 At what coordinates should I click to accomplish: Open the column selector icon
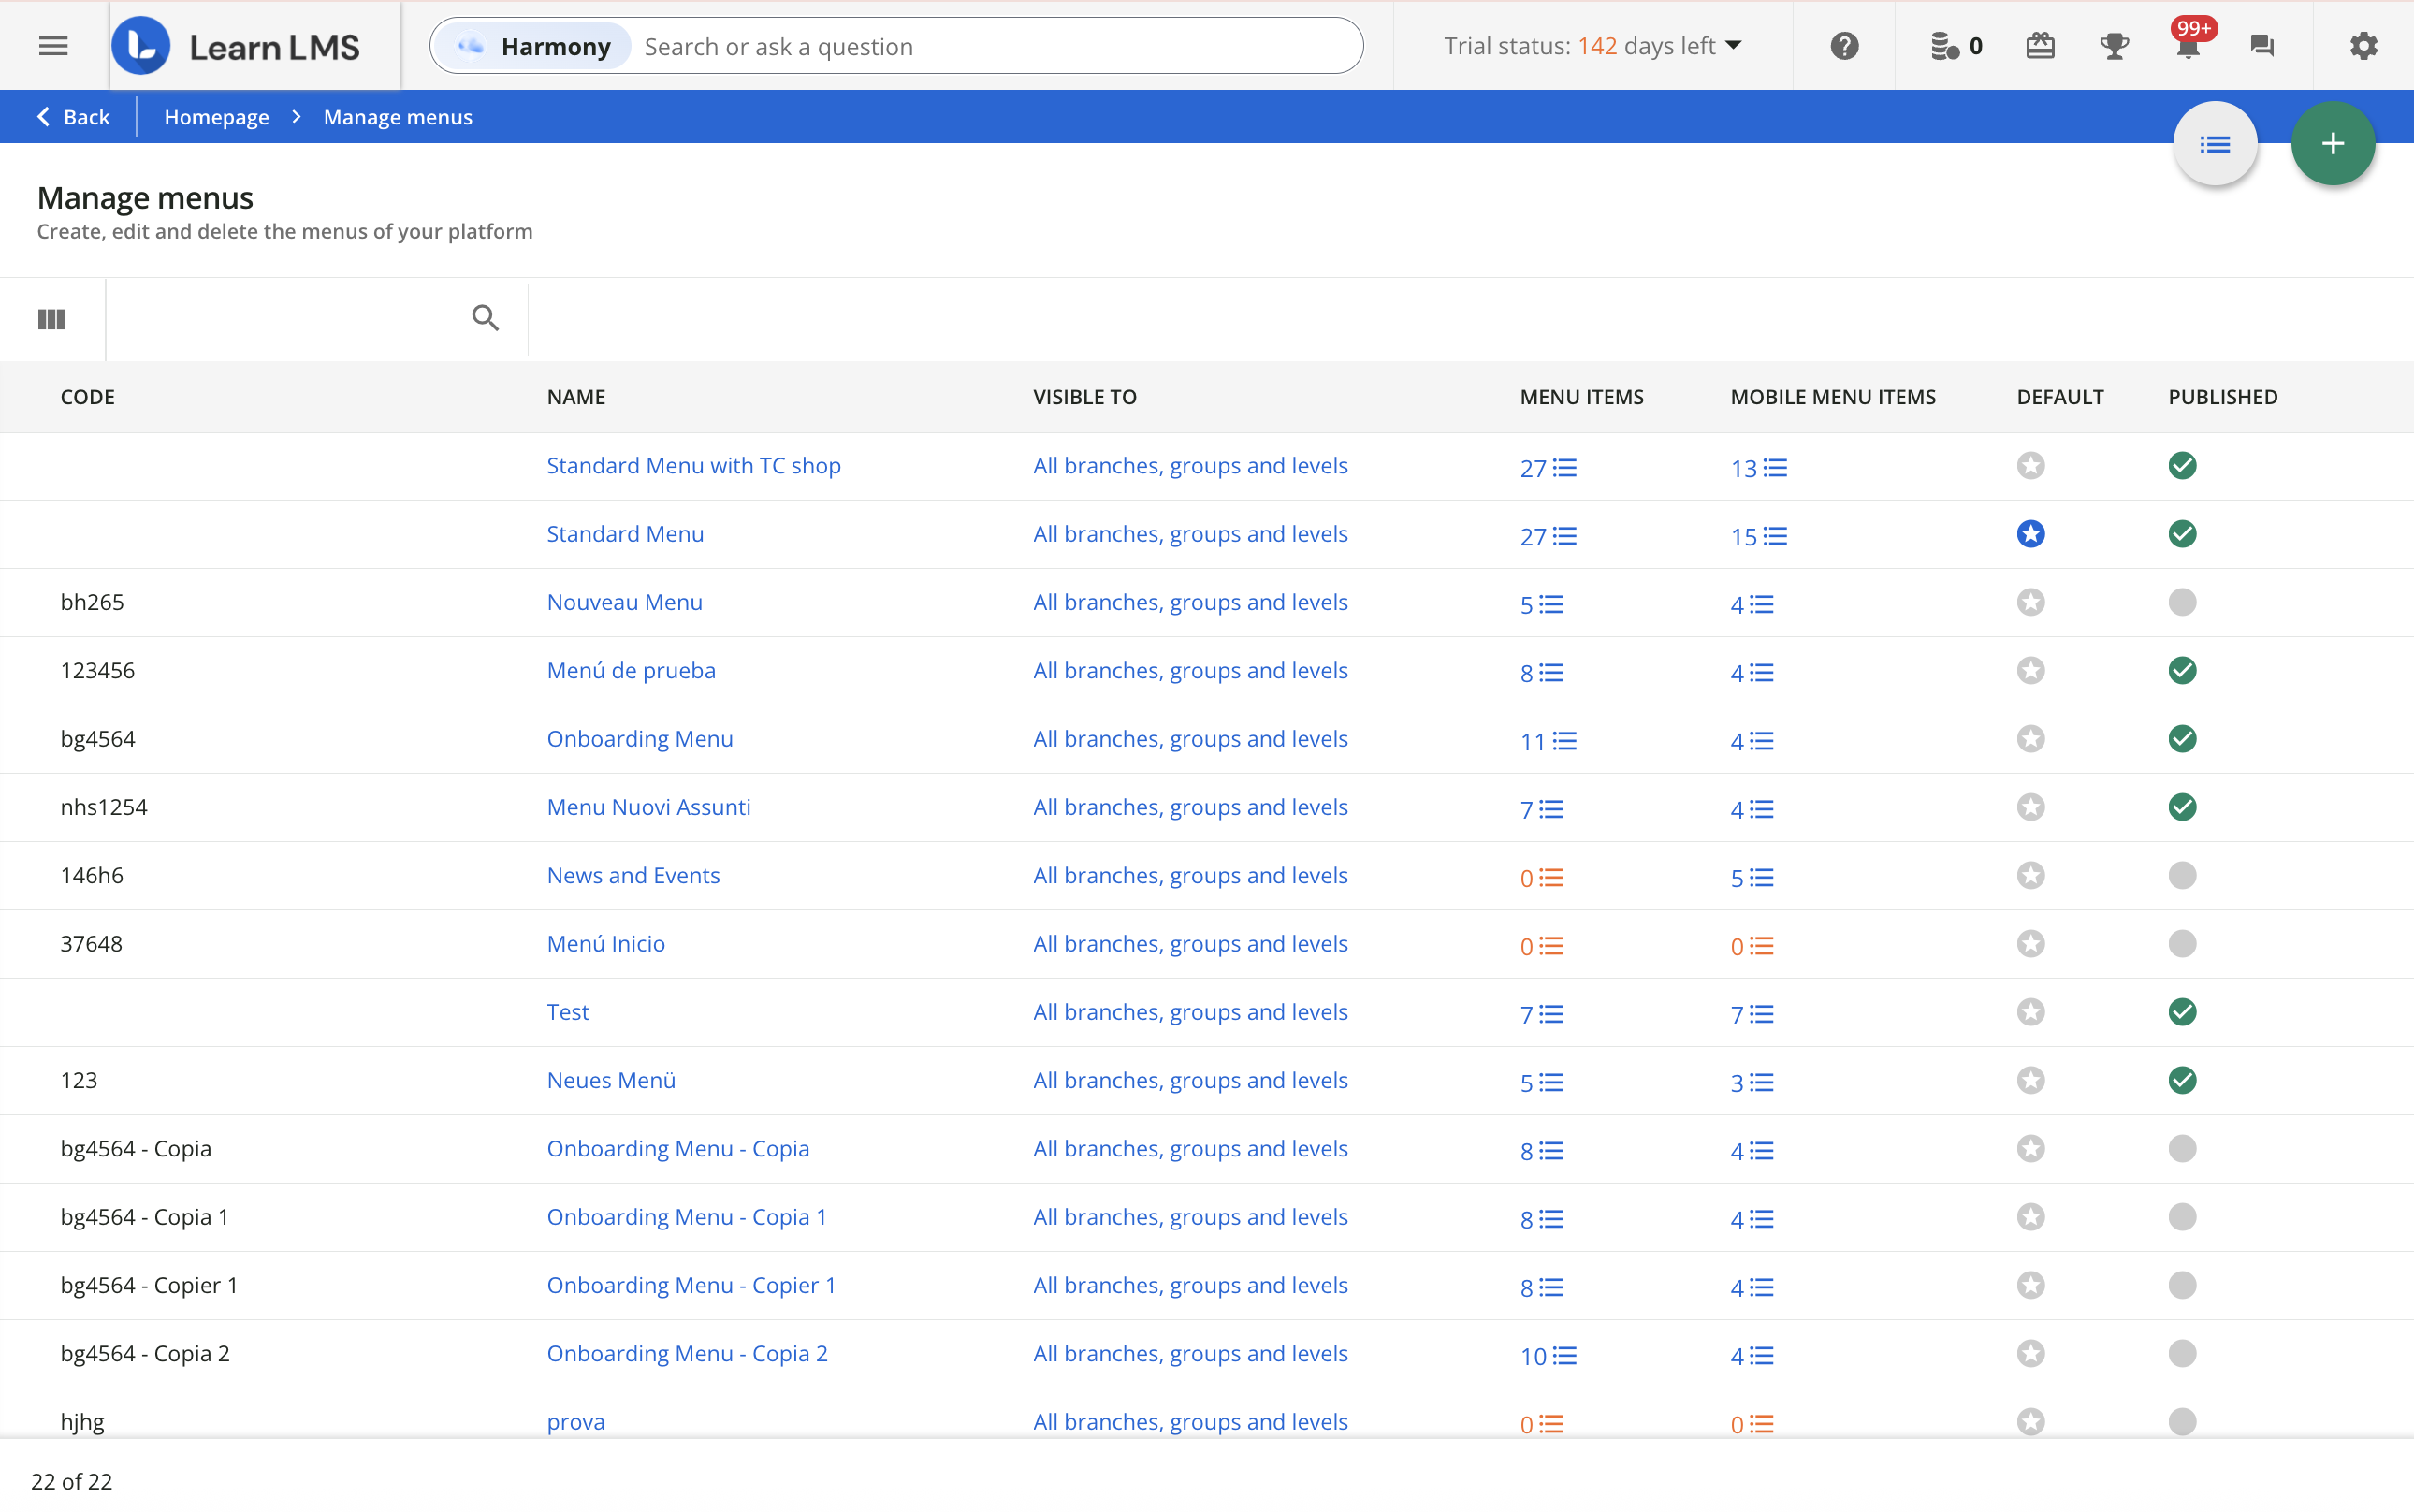click(51, 319)
